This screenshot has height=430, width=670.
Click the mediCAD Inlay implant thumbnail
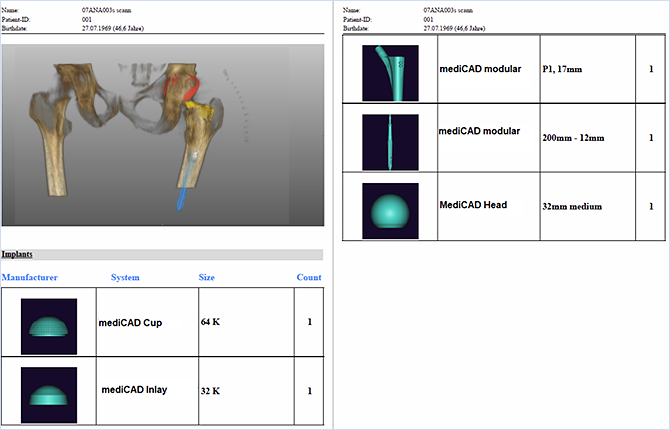49,395
